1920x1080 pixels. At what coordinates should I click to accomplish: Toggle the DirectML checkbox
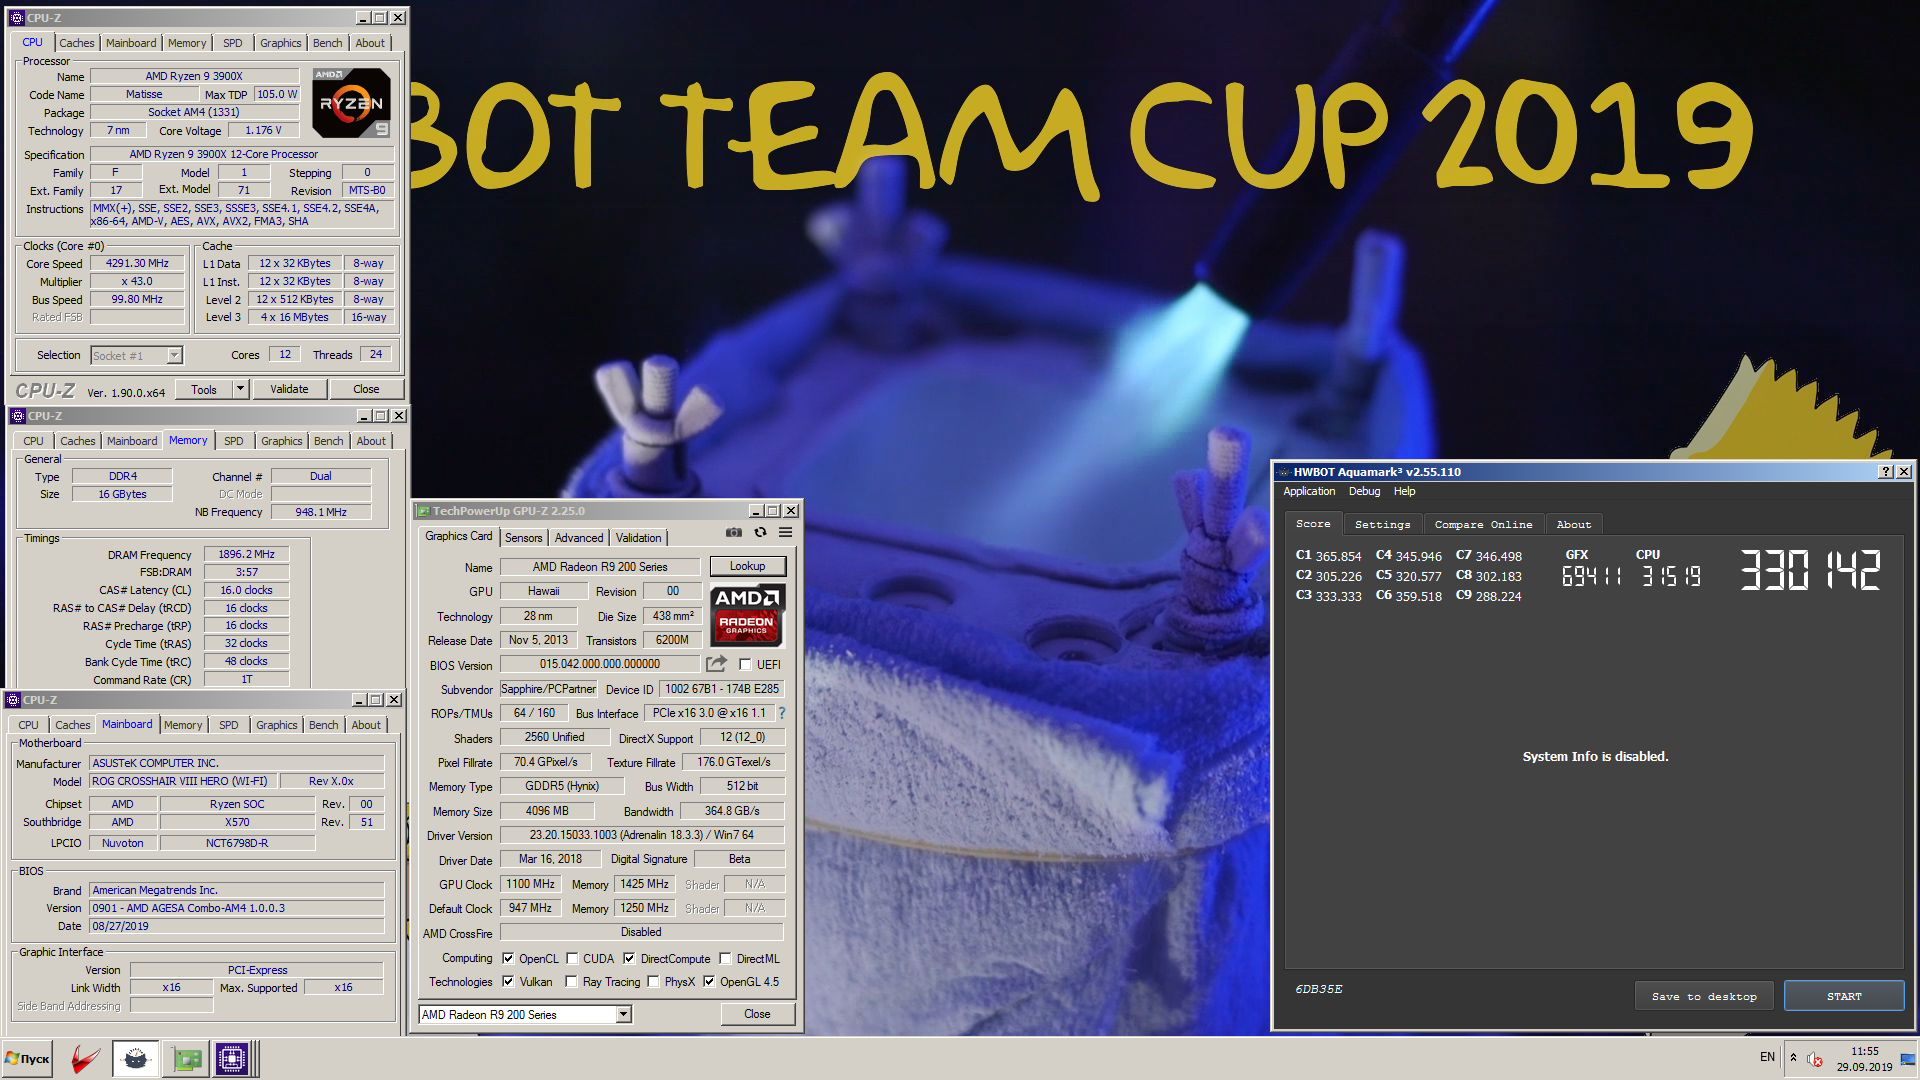[725, 958]
